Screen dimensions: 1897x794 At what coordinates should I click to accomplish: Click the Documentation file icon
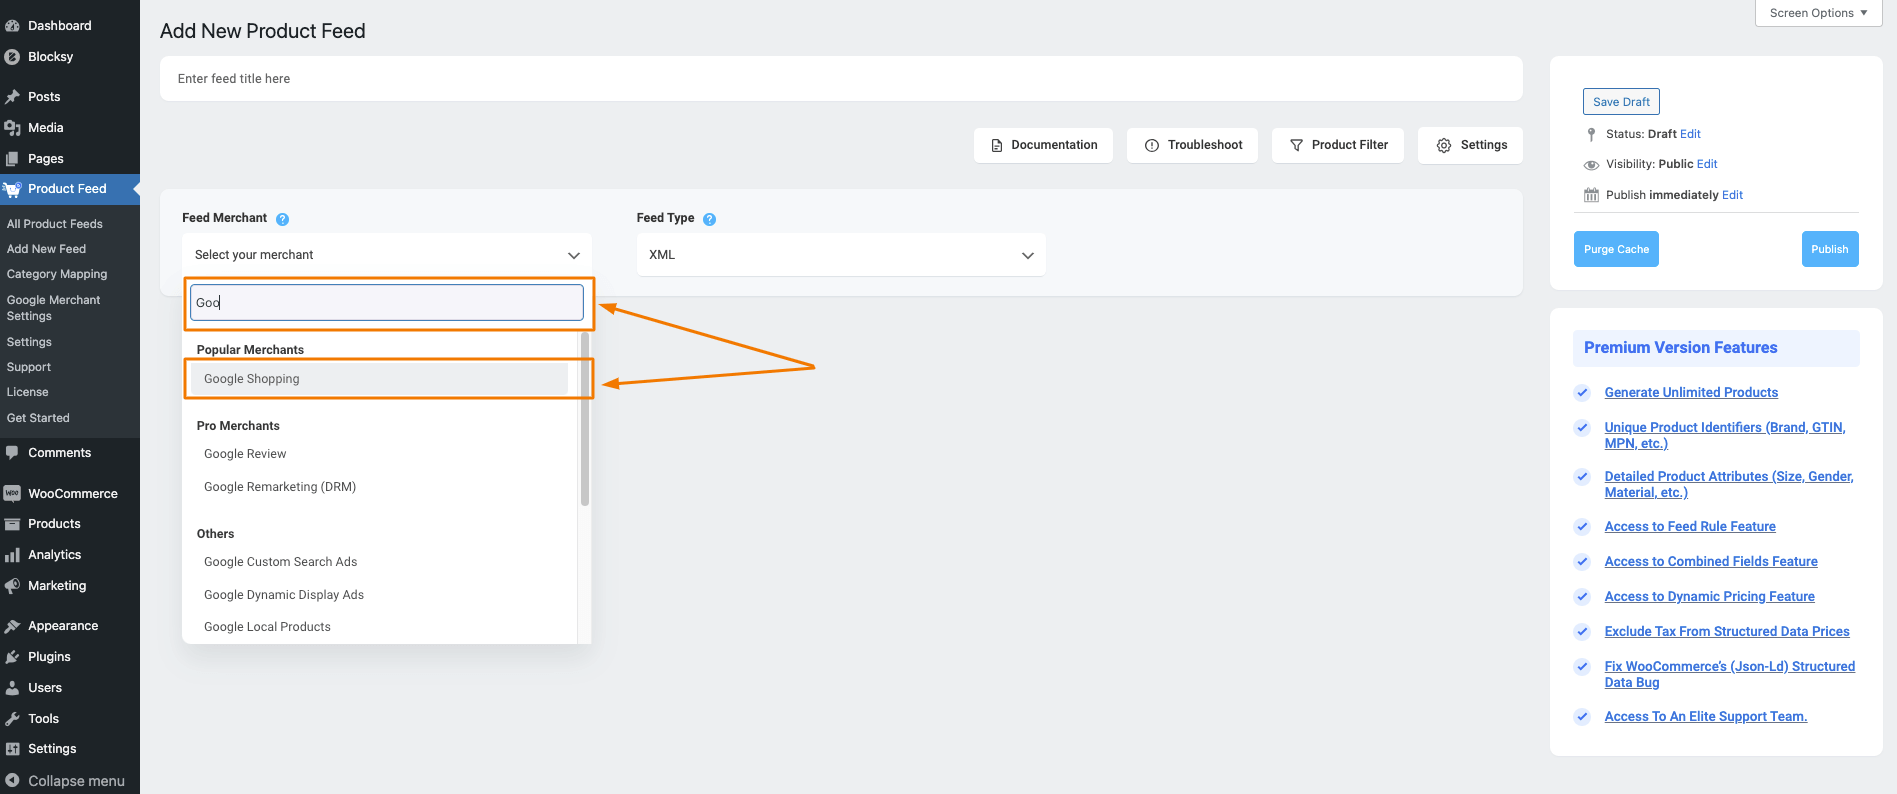coord(996,146)
